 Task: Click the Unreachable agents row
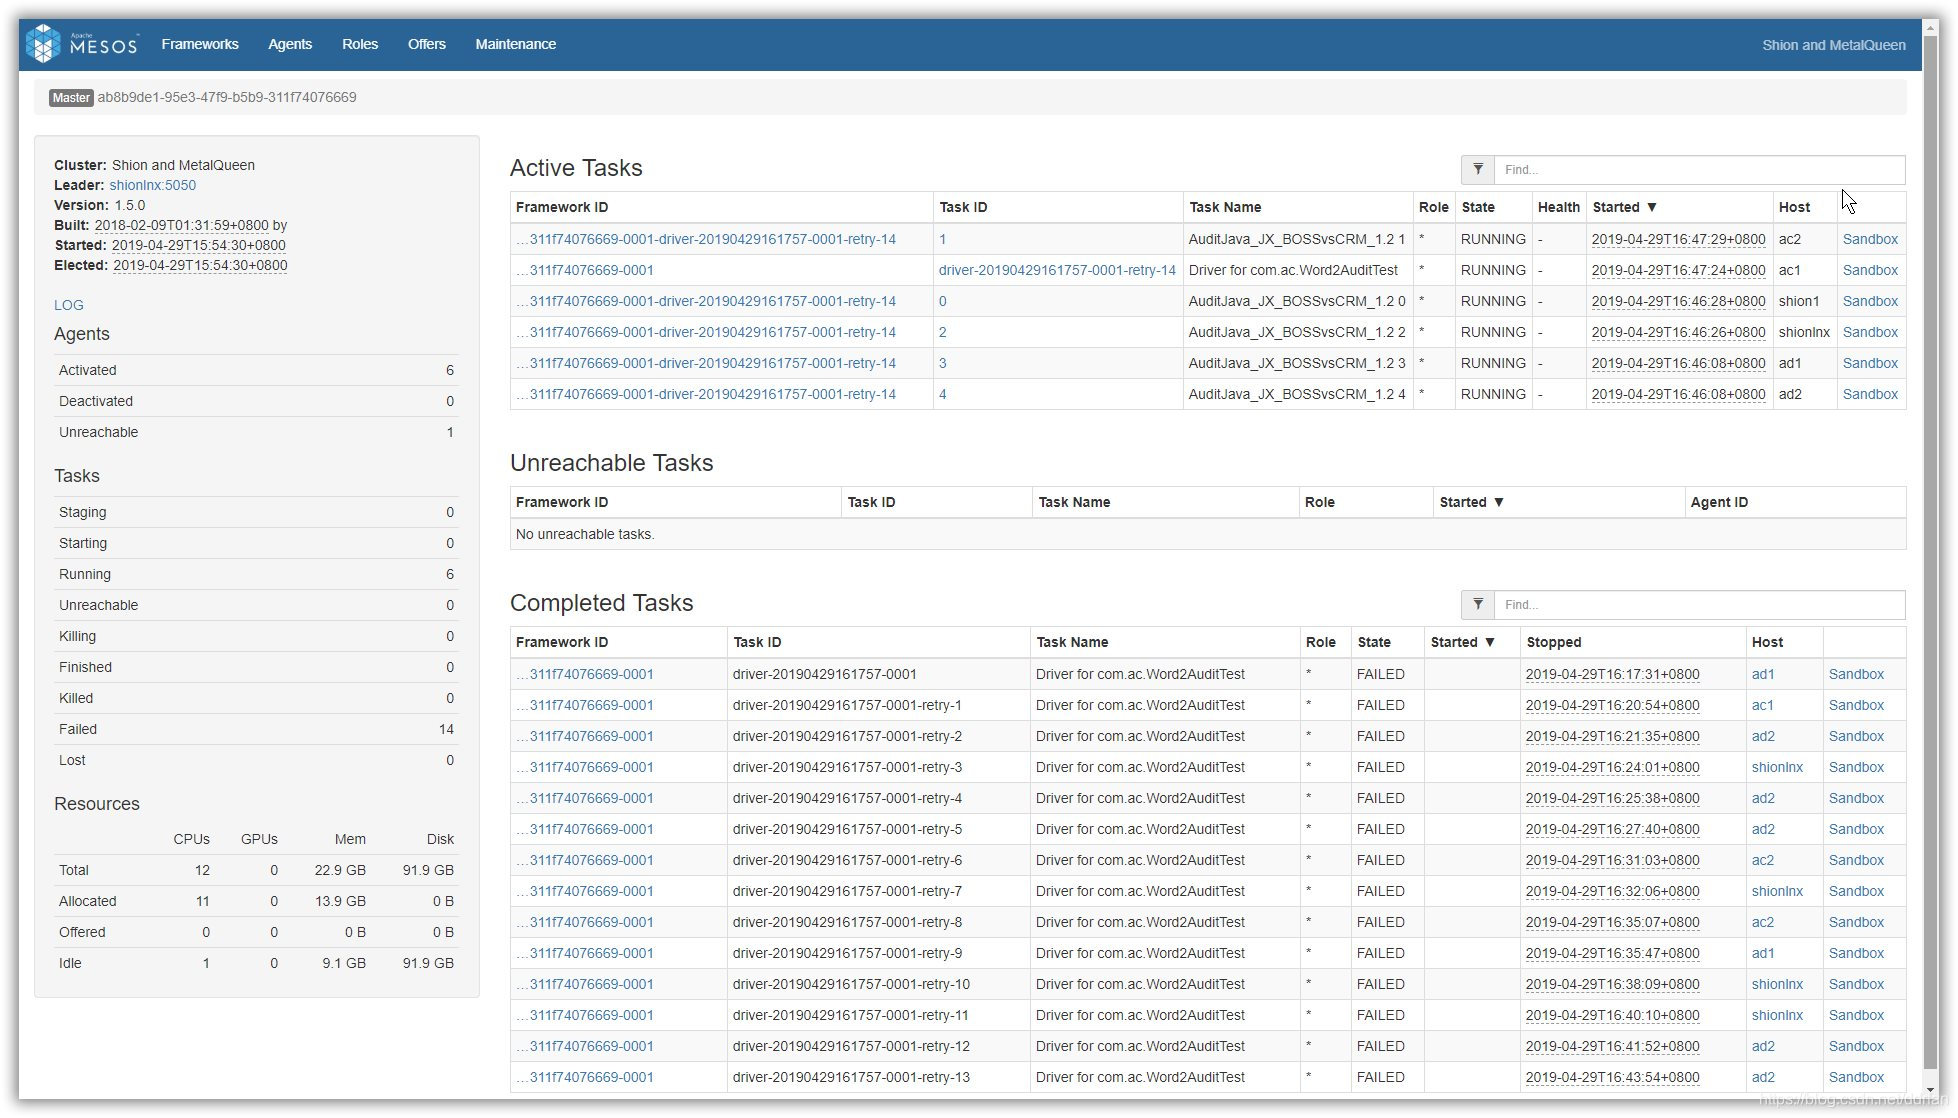pyautogui.click(x=256, y=432)
